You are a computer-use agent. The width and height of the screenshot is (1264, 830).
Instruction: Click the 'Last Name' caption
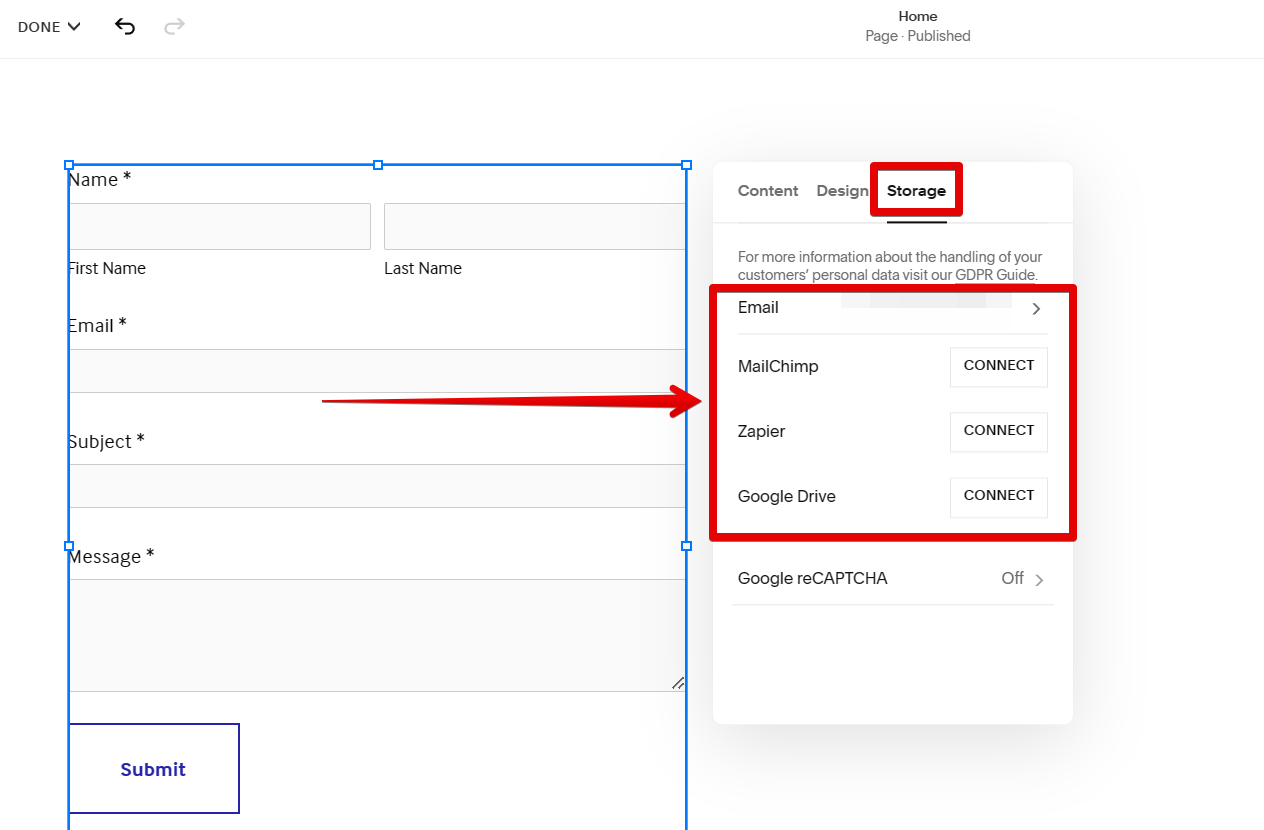(423, 268)
